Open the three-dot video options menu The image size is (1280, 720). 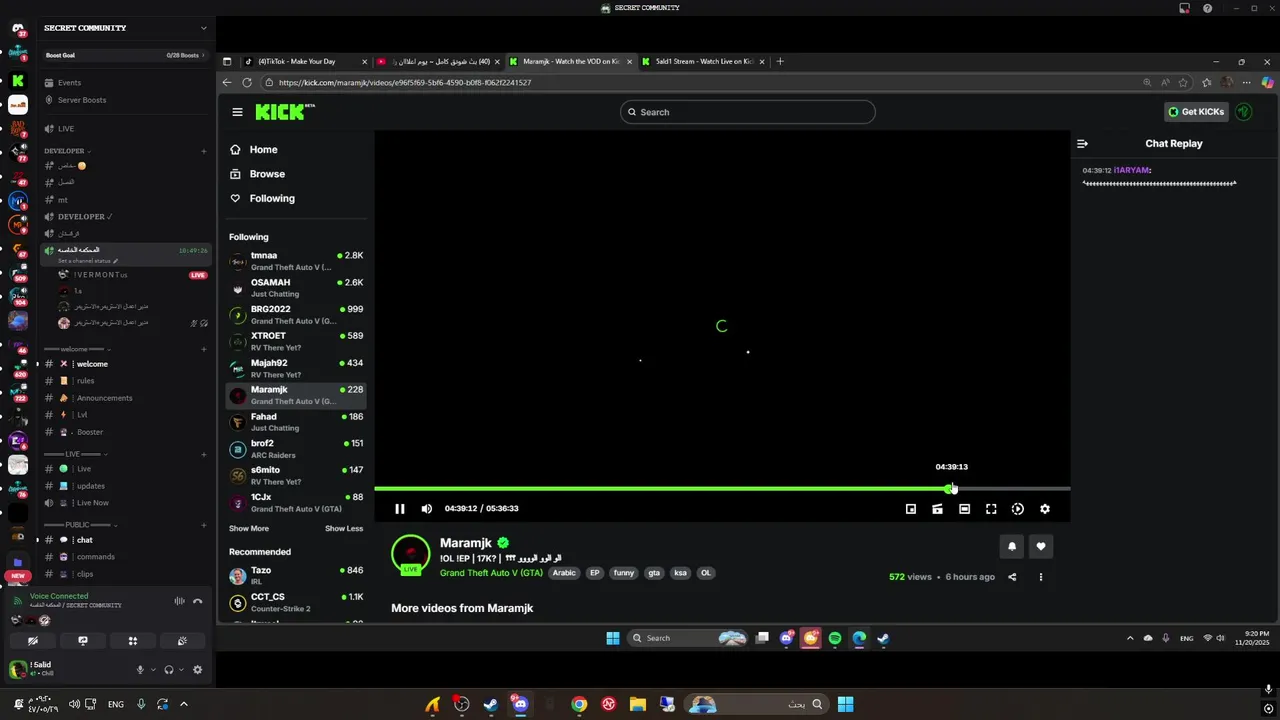(1041, 577)
